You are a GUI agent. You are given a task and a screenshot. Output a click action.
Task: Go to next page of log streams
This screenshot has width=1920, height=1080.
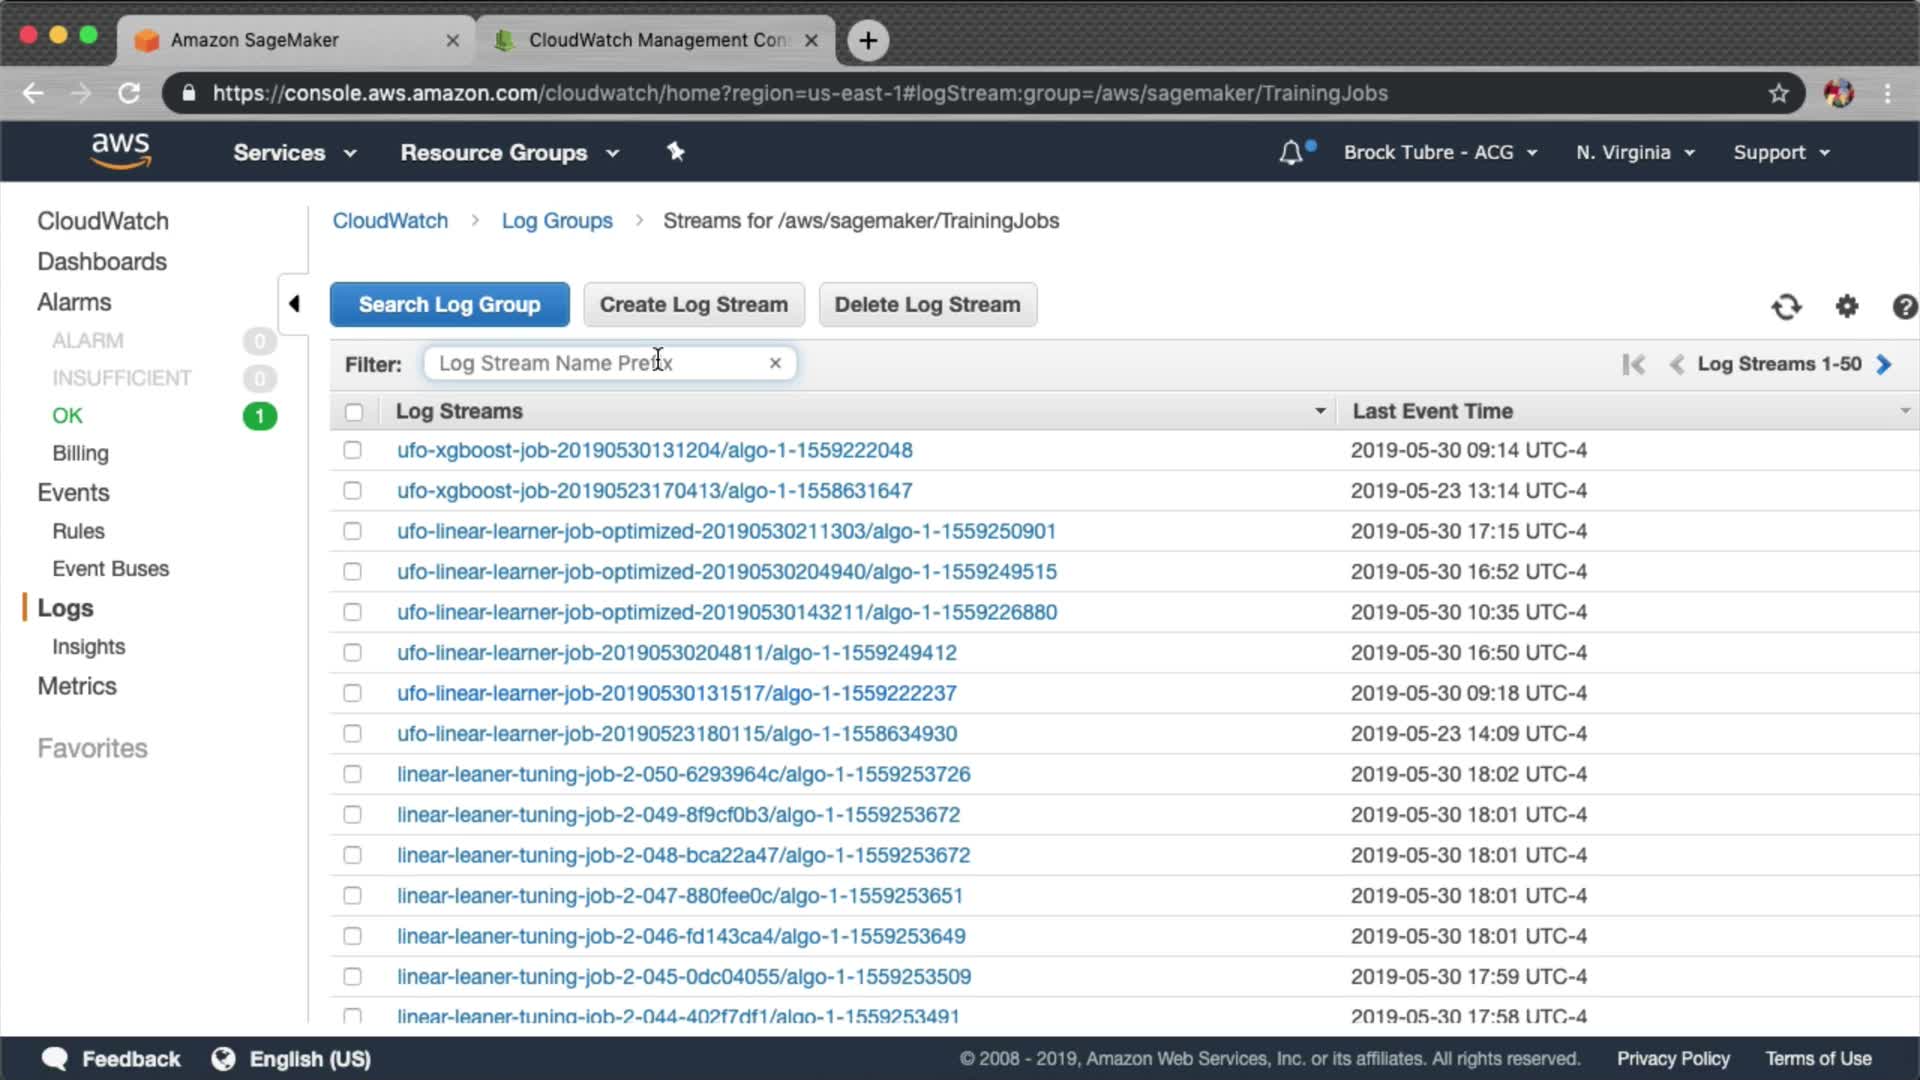(1884, 364)
